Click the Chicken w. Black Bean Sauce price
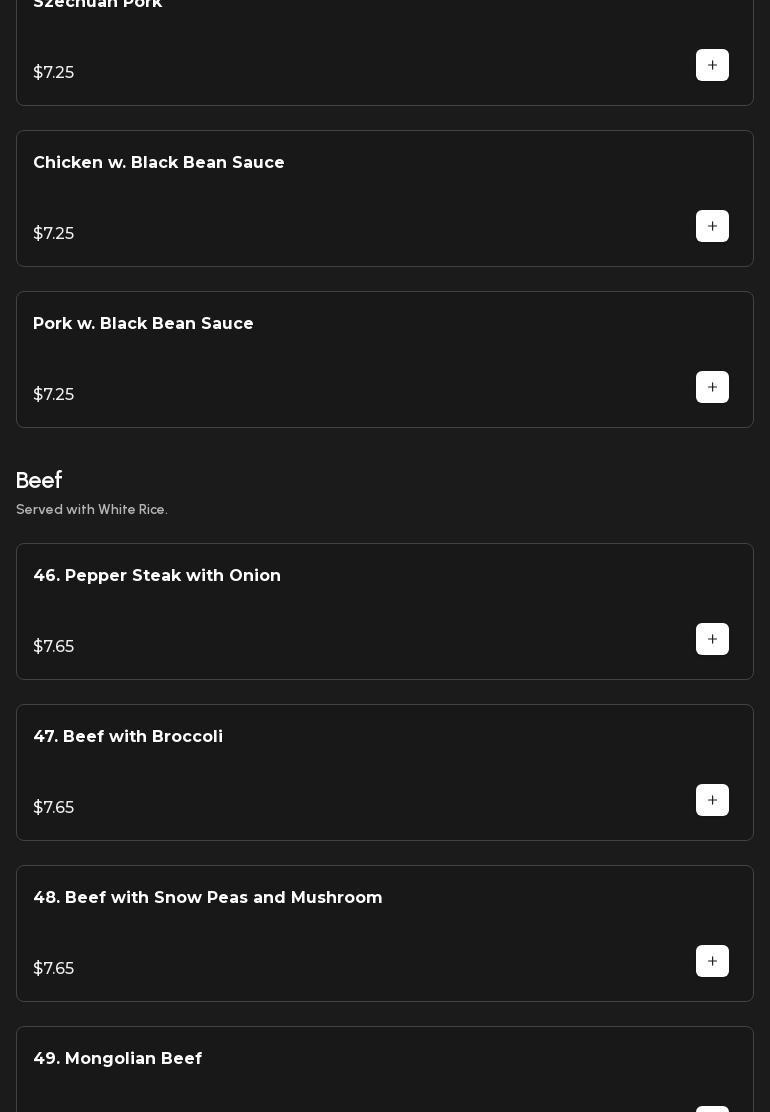The height and width of the screenshot is (1112, 770). (x=54, y=234)
